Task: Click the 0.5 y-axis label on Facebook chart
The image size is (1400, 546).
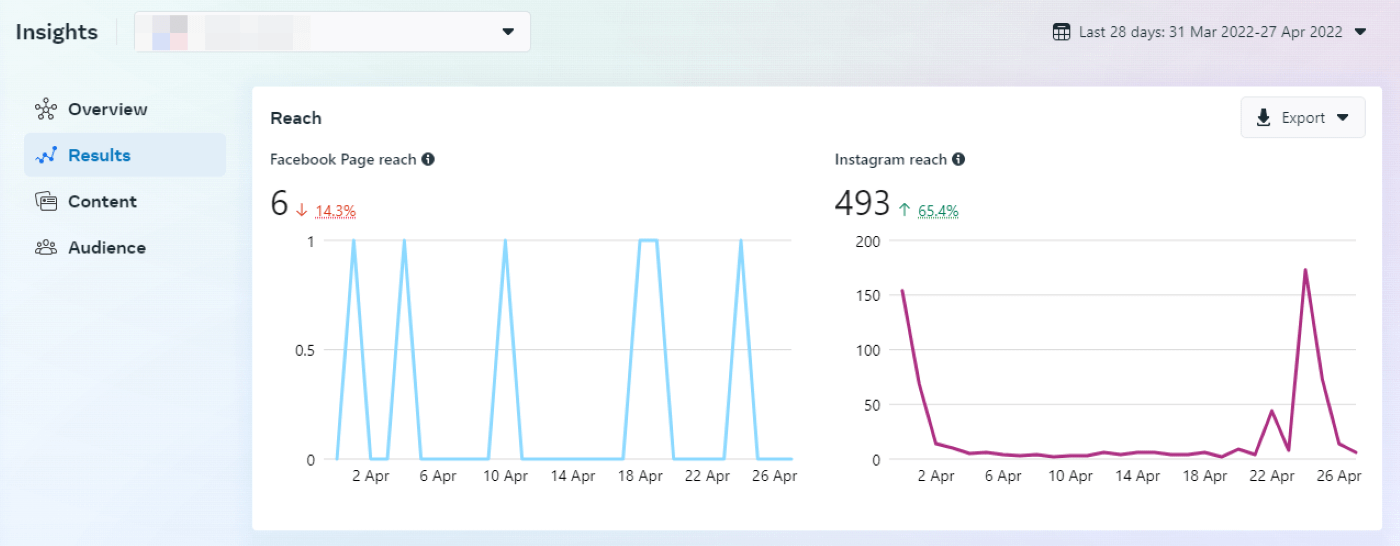Action: (x=303, y=350)
